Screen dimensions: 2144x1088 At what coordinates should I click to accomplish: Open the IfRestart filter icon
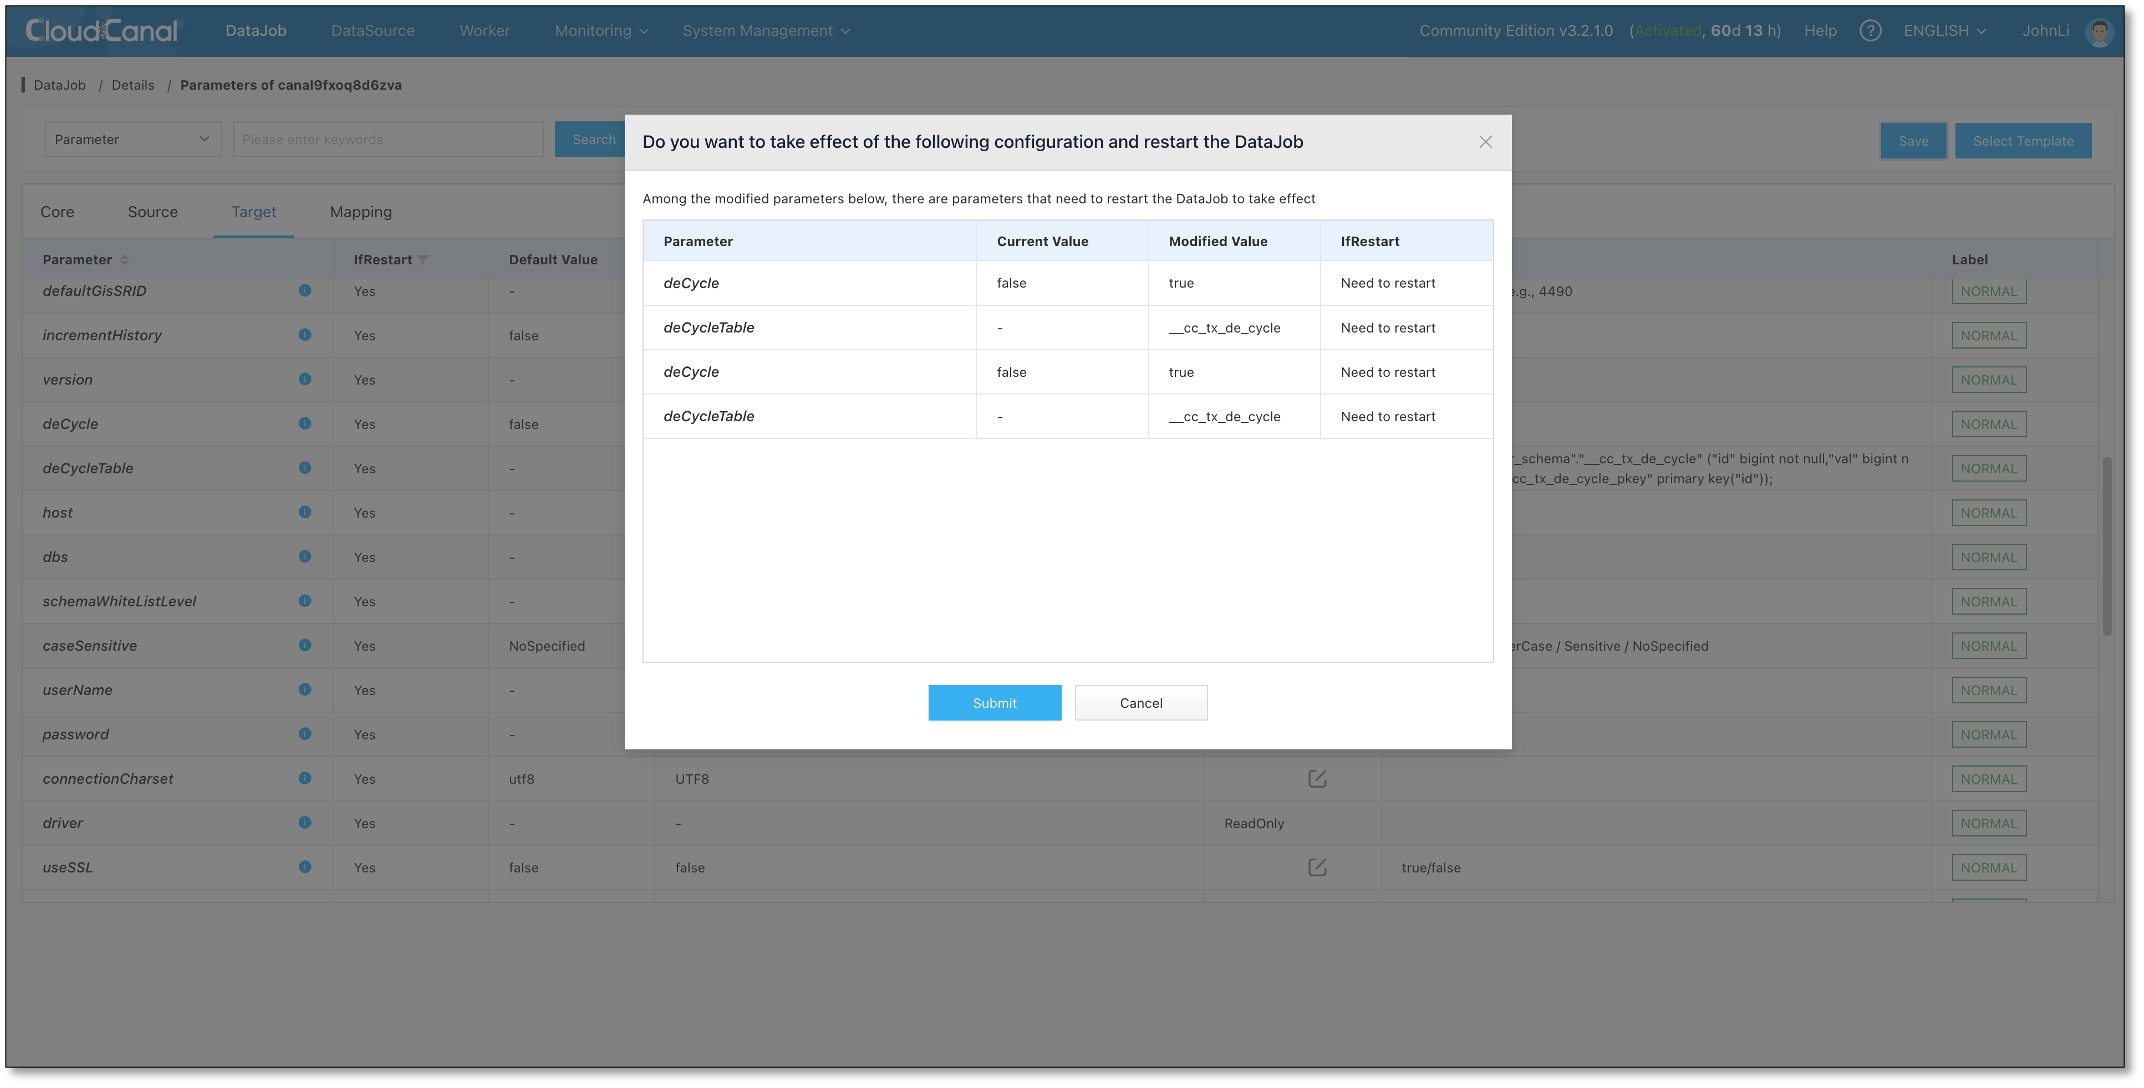click(423, 260)
